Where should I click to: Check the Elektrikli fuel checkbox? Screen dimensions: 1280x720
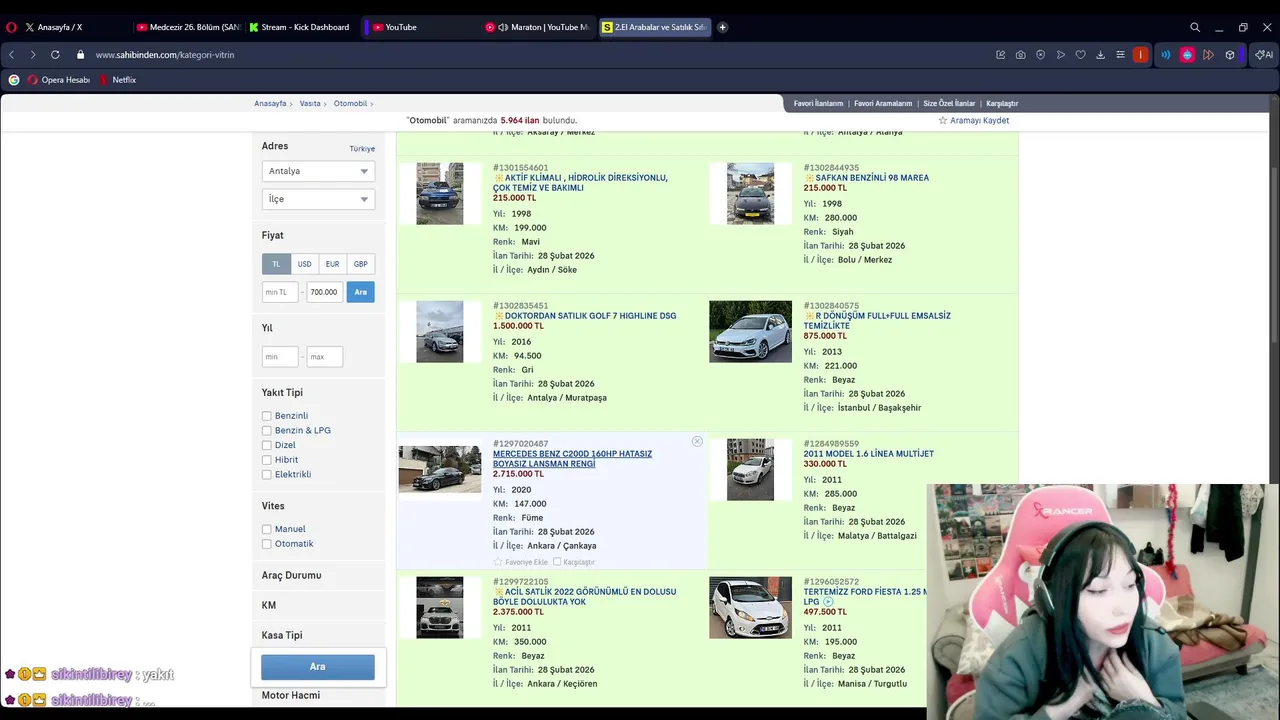point(267,474)
